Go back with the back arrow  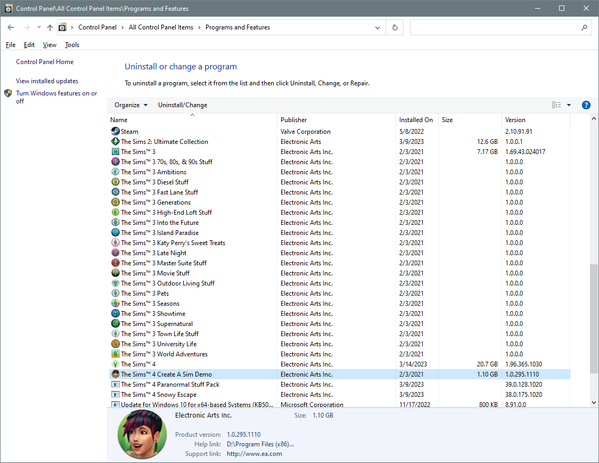click(11, 28)
